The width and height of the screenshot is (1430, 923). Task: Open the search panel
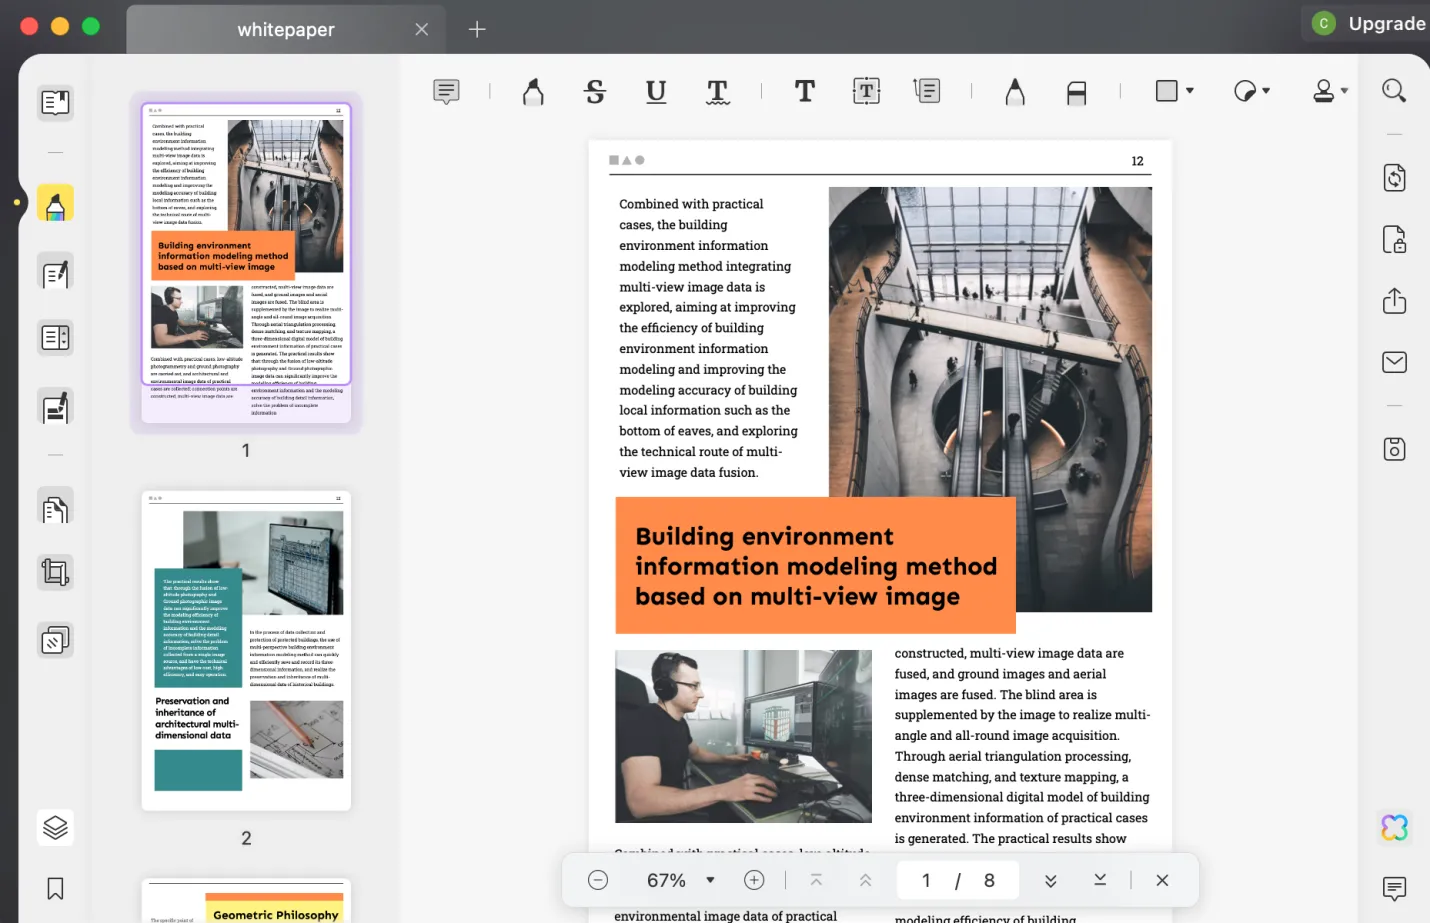coord(1394,90)
